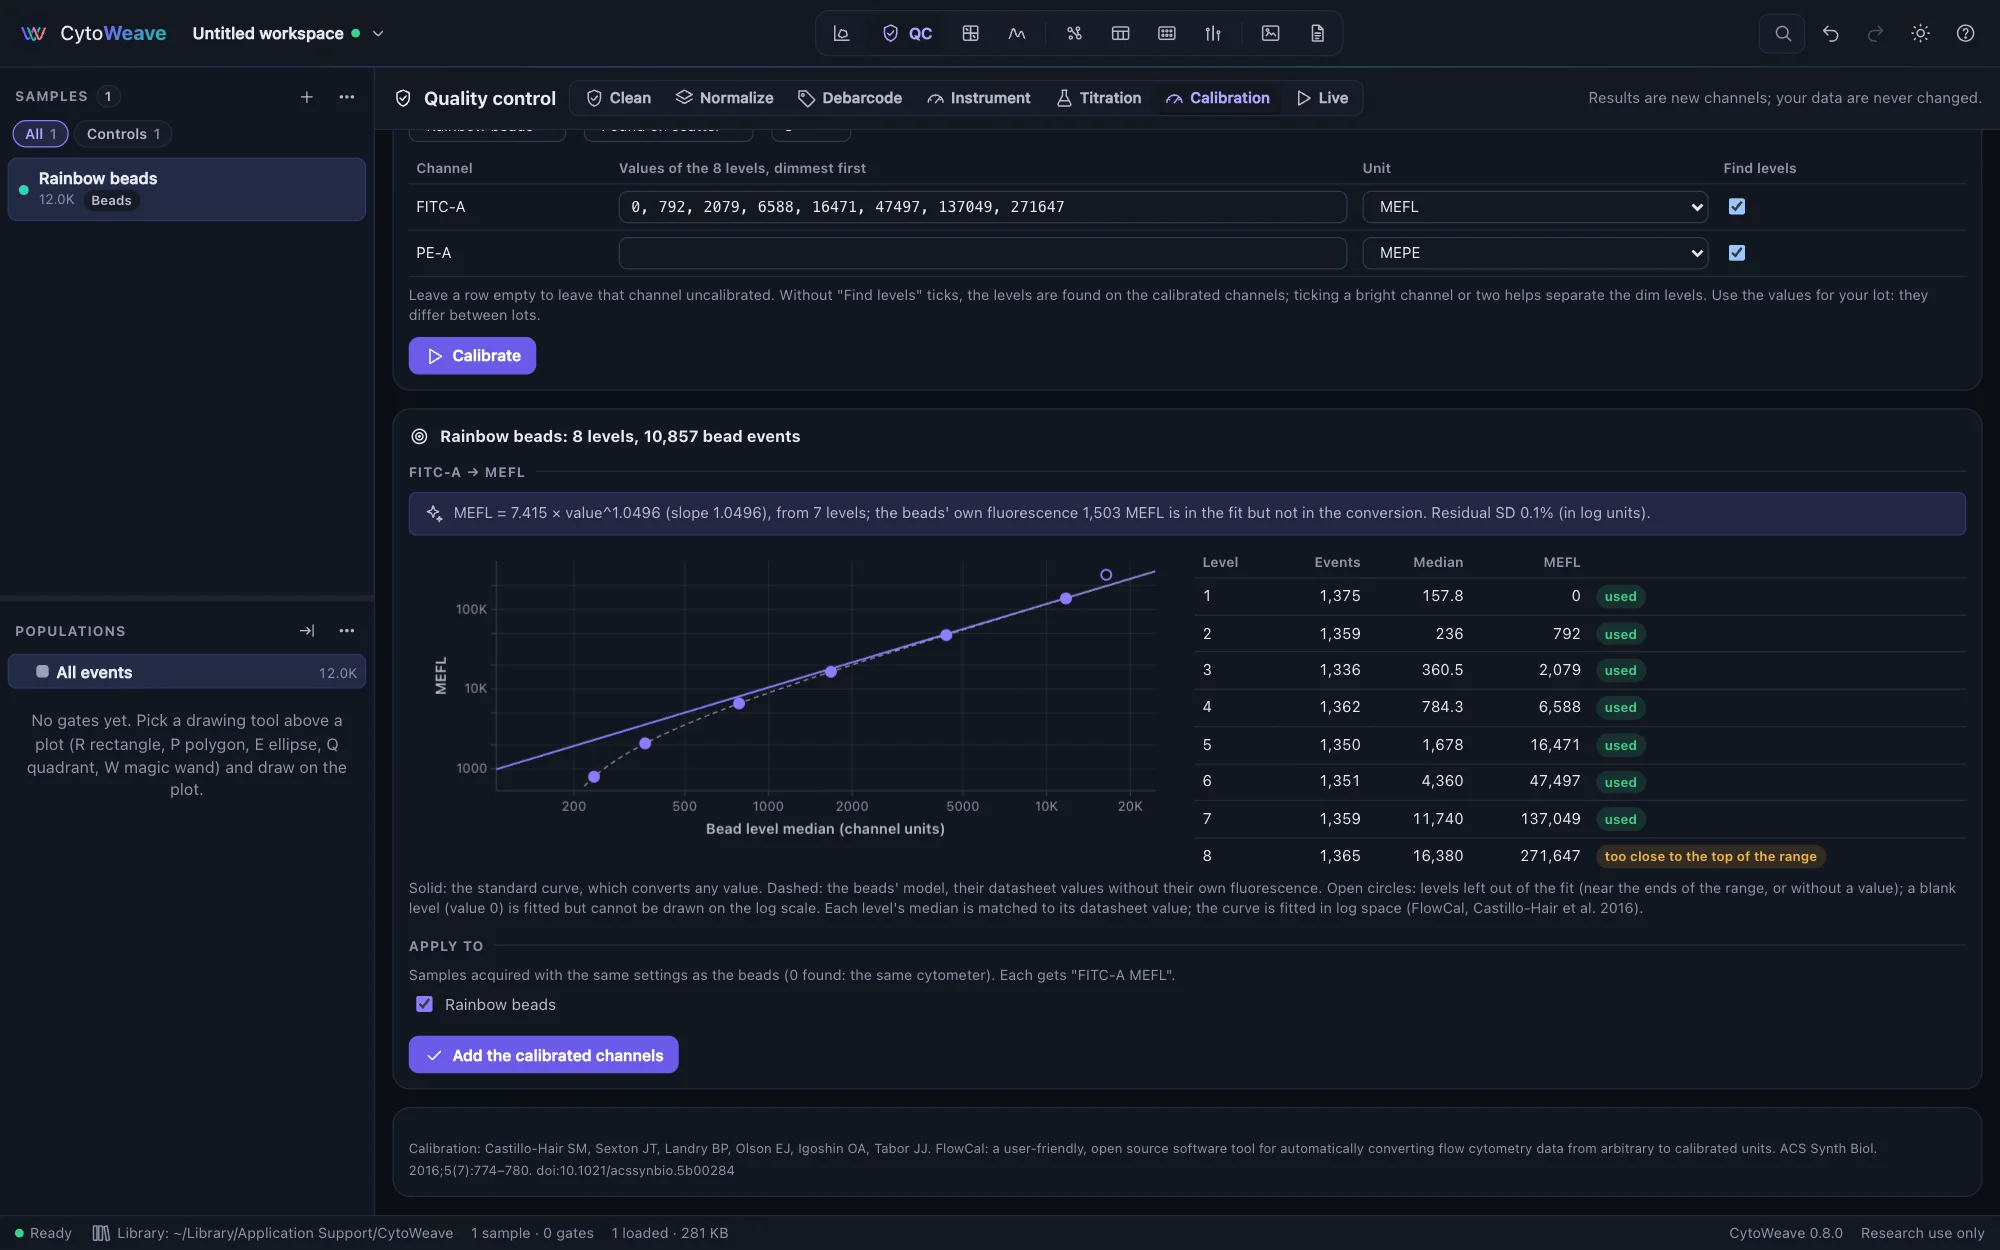The width and height of the screenshot is (2000, 1250).
Task: Click the open-circle excluded point on plot
Action: (x=1106, y=575)
